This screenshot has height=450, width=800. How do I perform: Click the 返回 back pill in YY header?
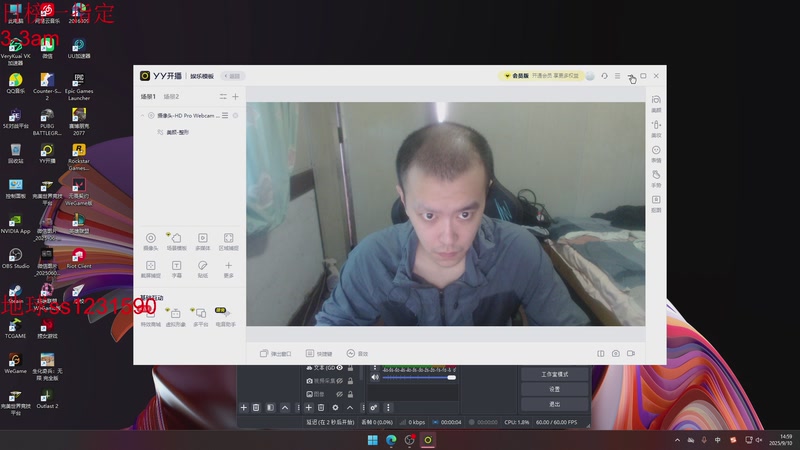pos(233,76)
